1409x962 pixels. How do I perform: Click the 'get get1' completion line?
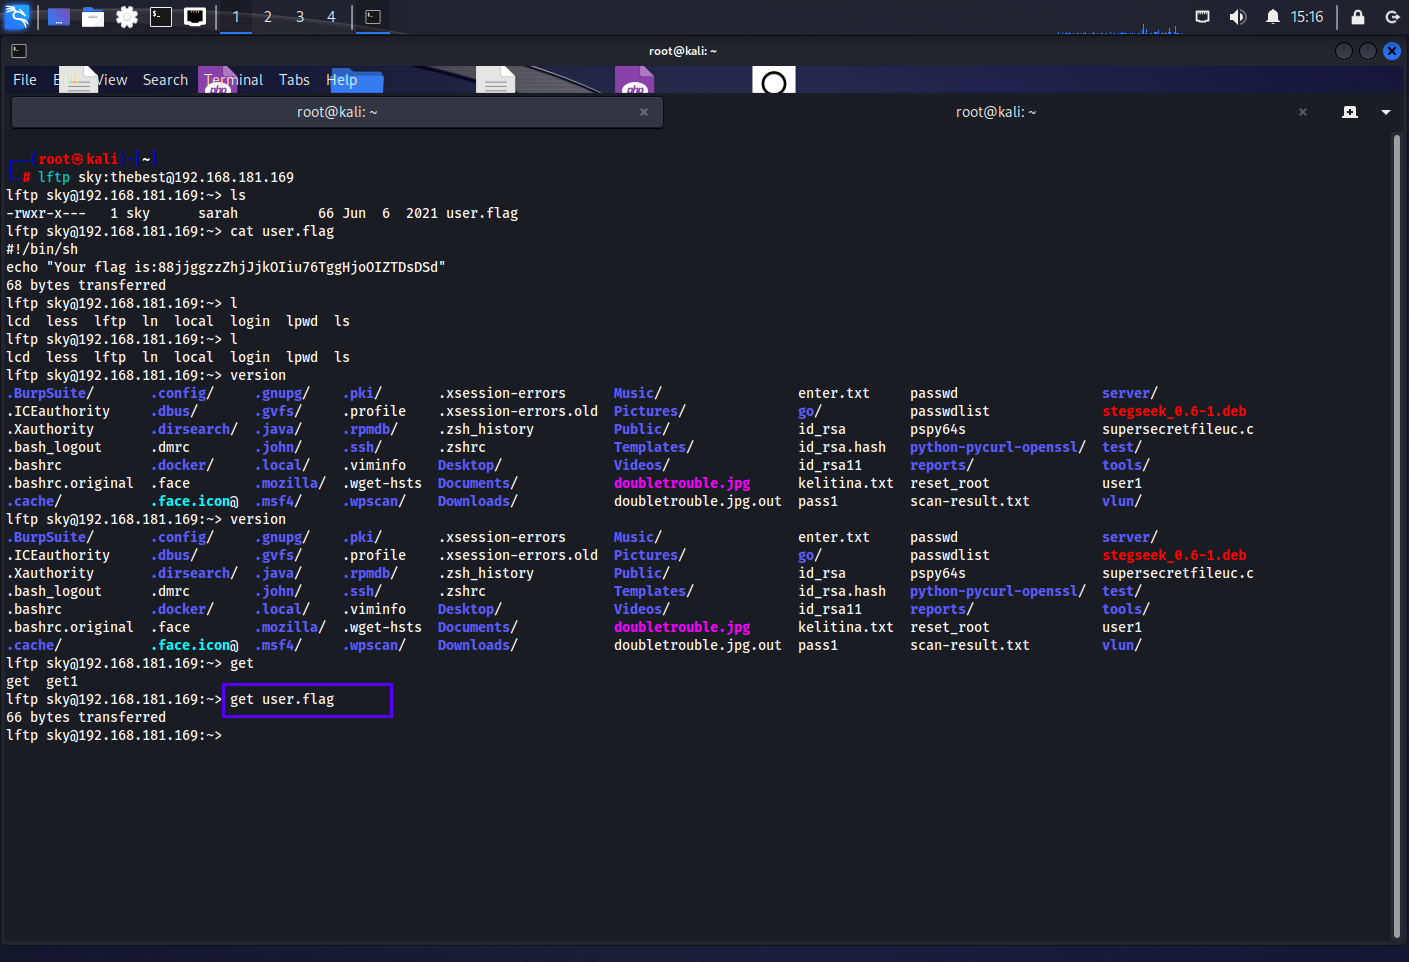[x=42, y=681]
